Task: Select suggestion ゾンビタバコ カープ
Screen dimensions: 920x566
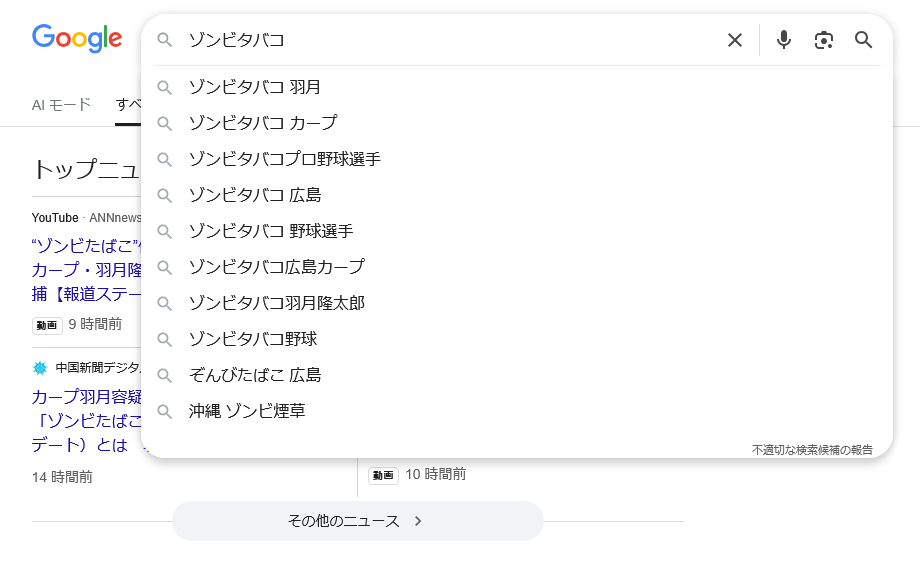Action: tap(263, 123)
